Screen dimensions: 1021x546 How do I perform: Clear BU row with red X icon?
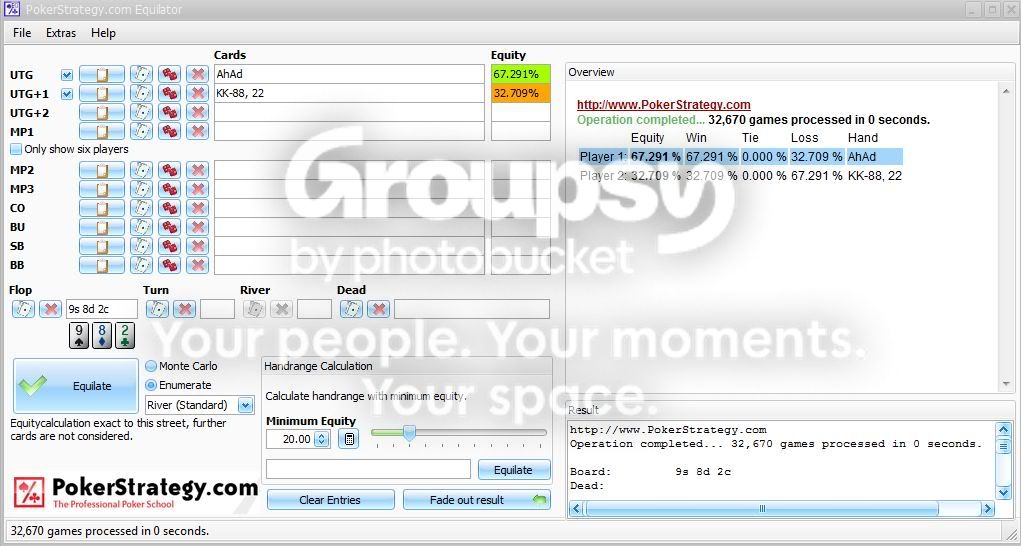[197, 227]
